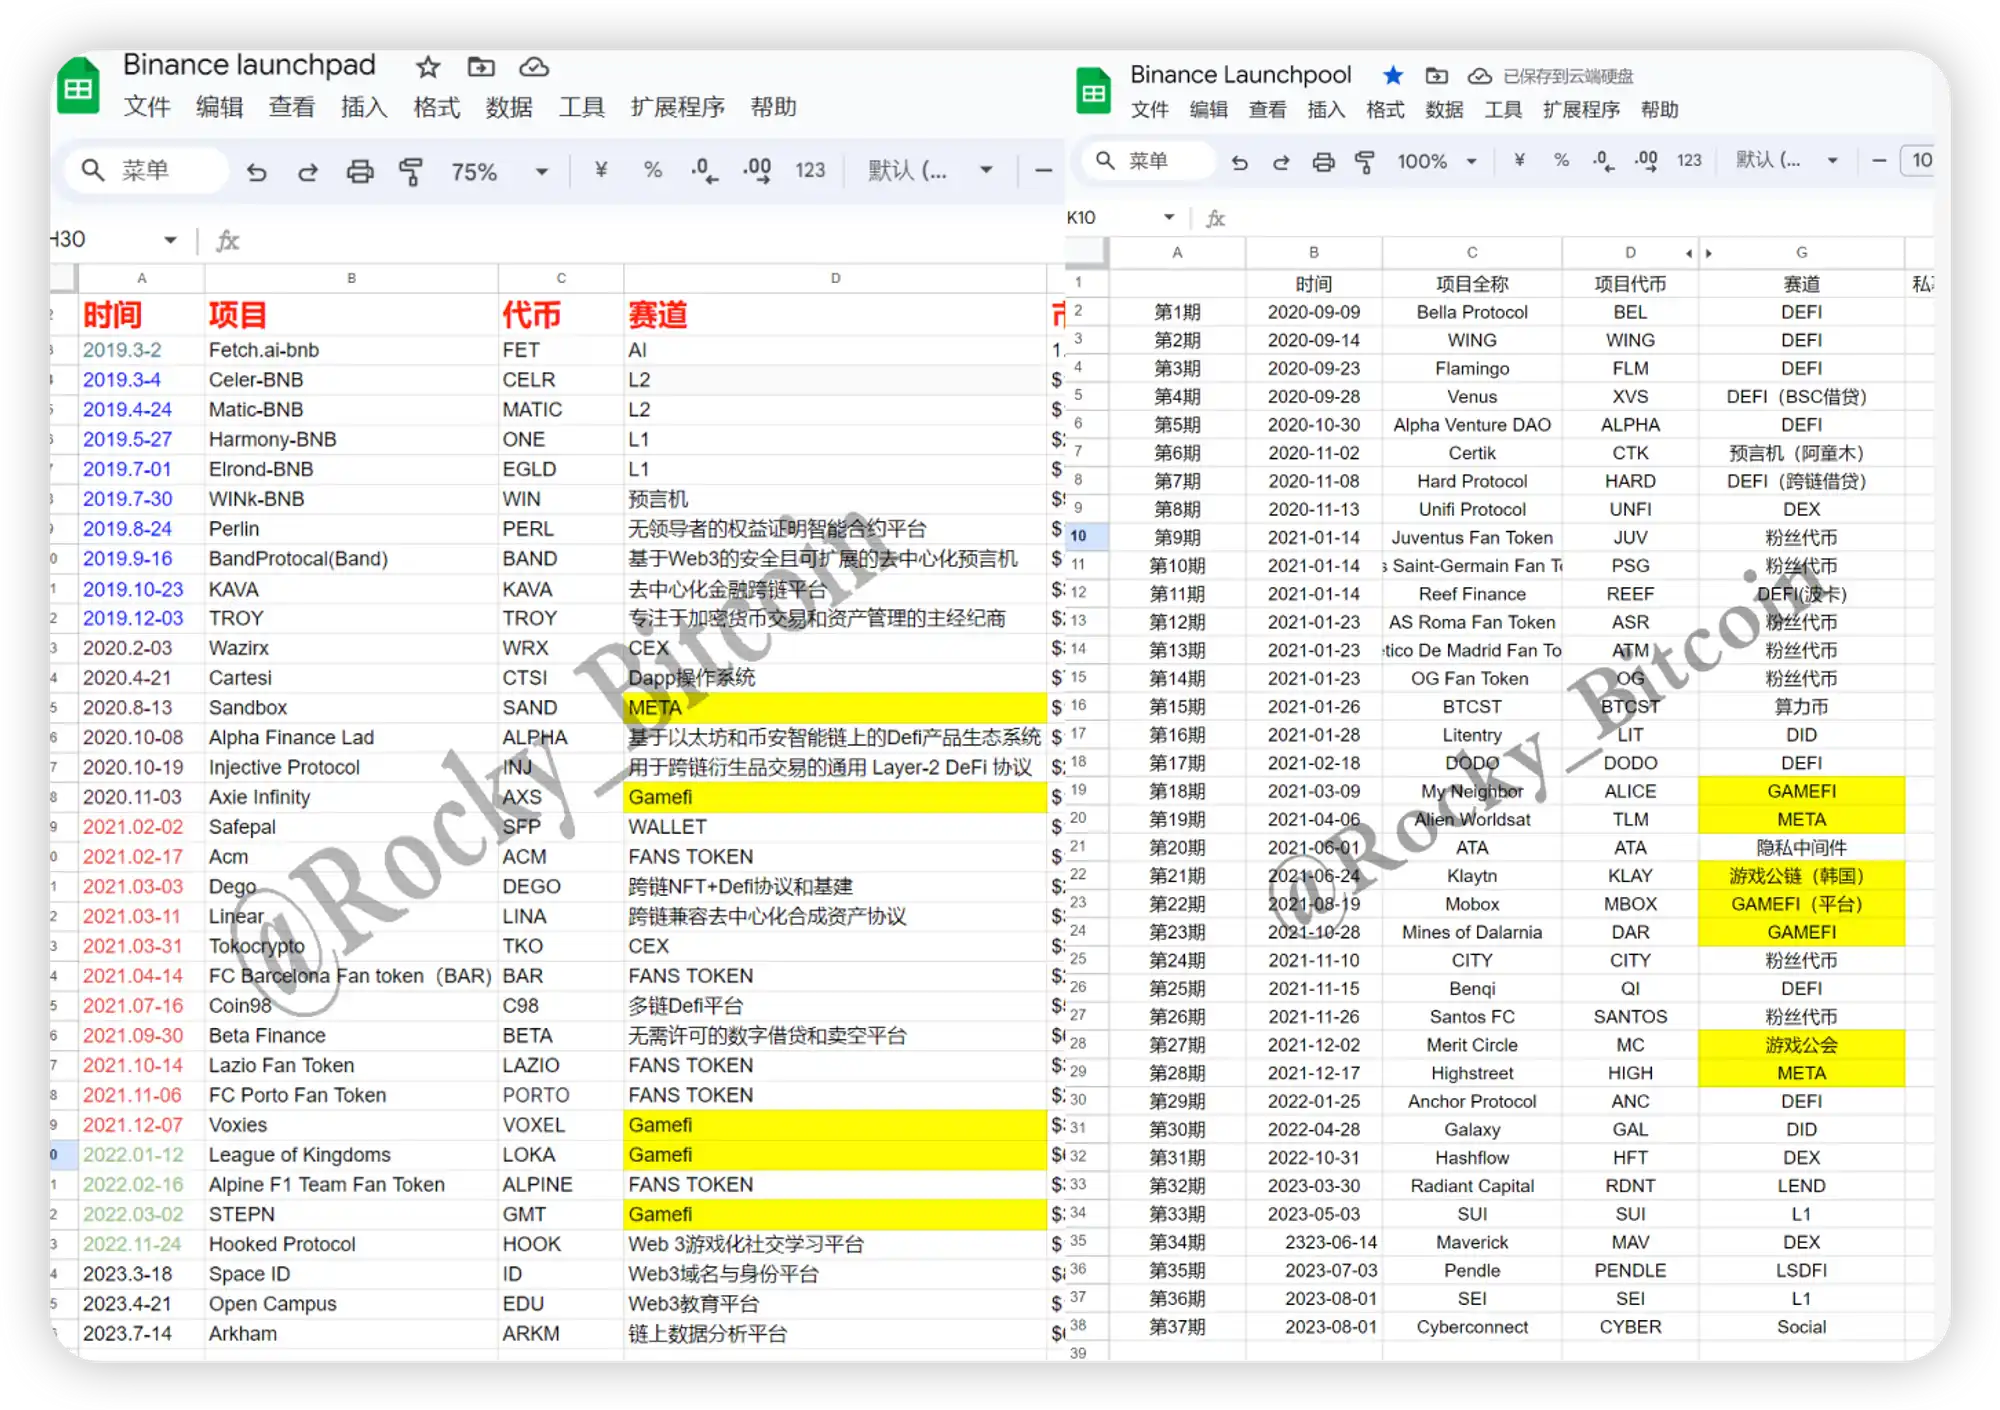Image resolution: width=2000 pixels, height=1410 pixels.
Task: Select column B header in launchpad sheet
Action: click(351, 278)
